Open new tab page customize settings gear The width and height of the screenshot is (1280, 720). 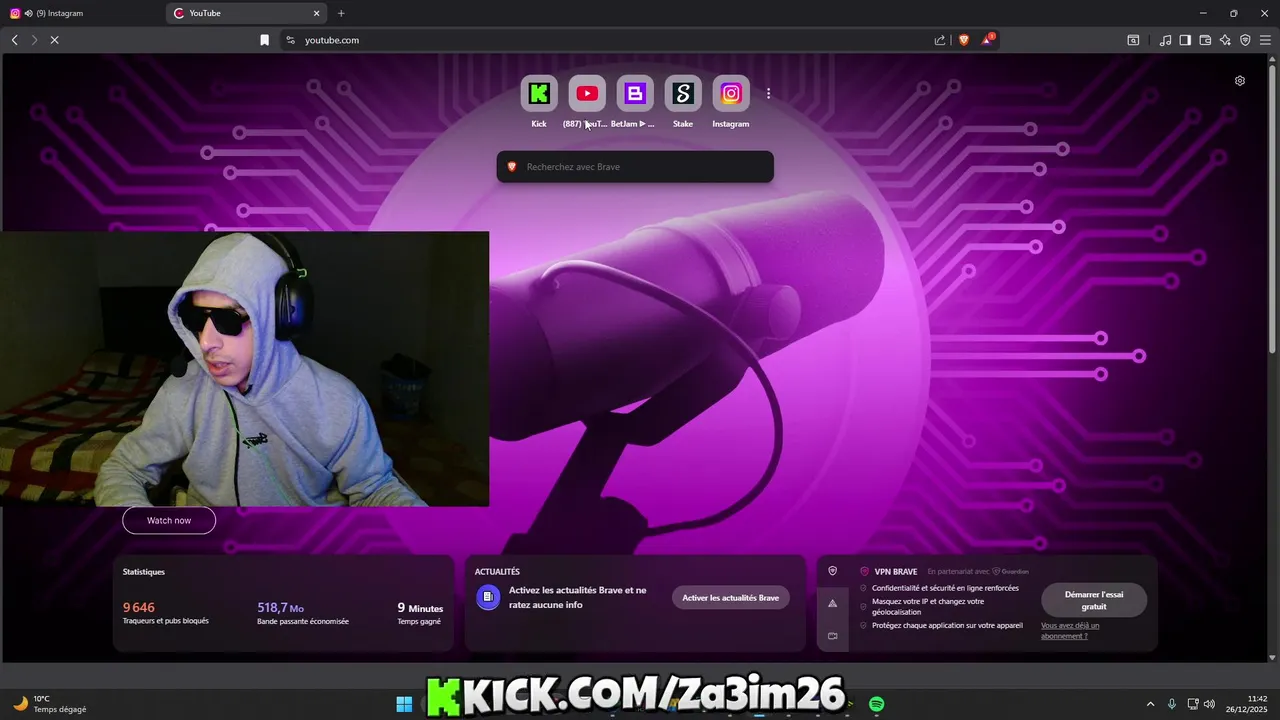click(x=1240, y=81)
